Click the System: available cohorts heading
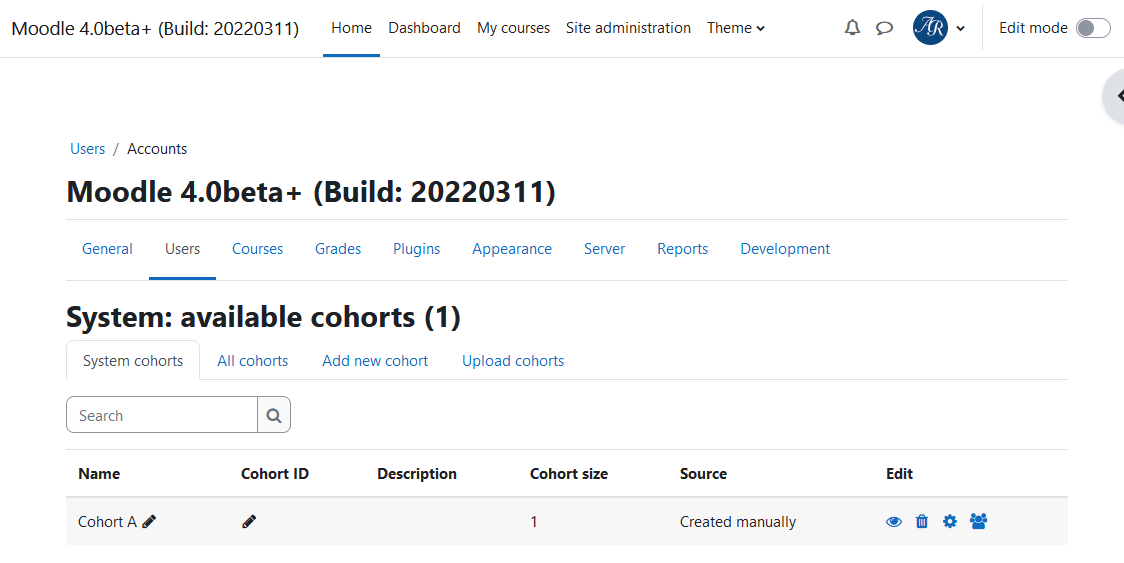1124x563 pixels. click(263, 317)
